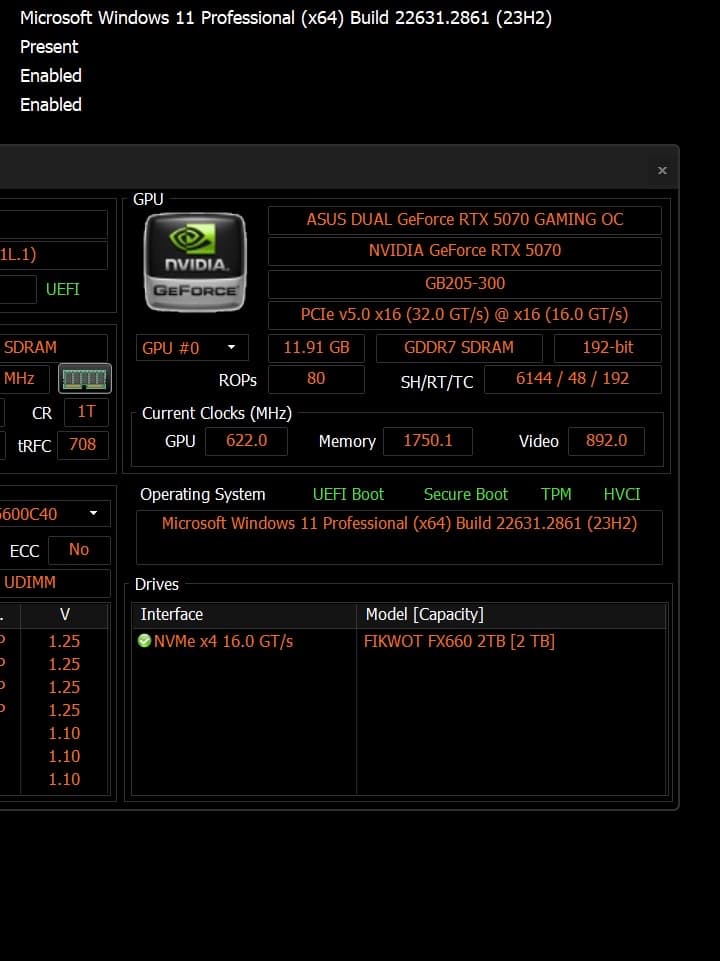Click the V column header in timing table
720x961 pixels.
tap(64, 615)
